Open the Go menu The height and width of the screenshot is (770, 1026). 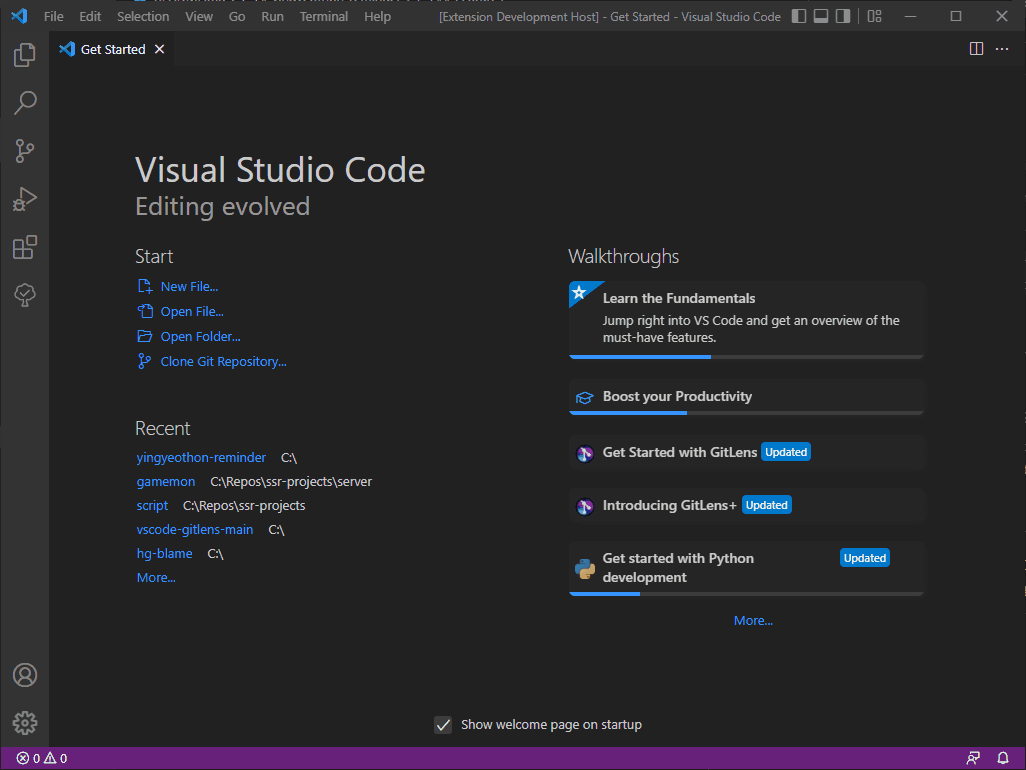coord(237,16)
